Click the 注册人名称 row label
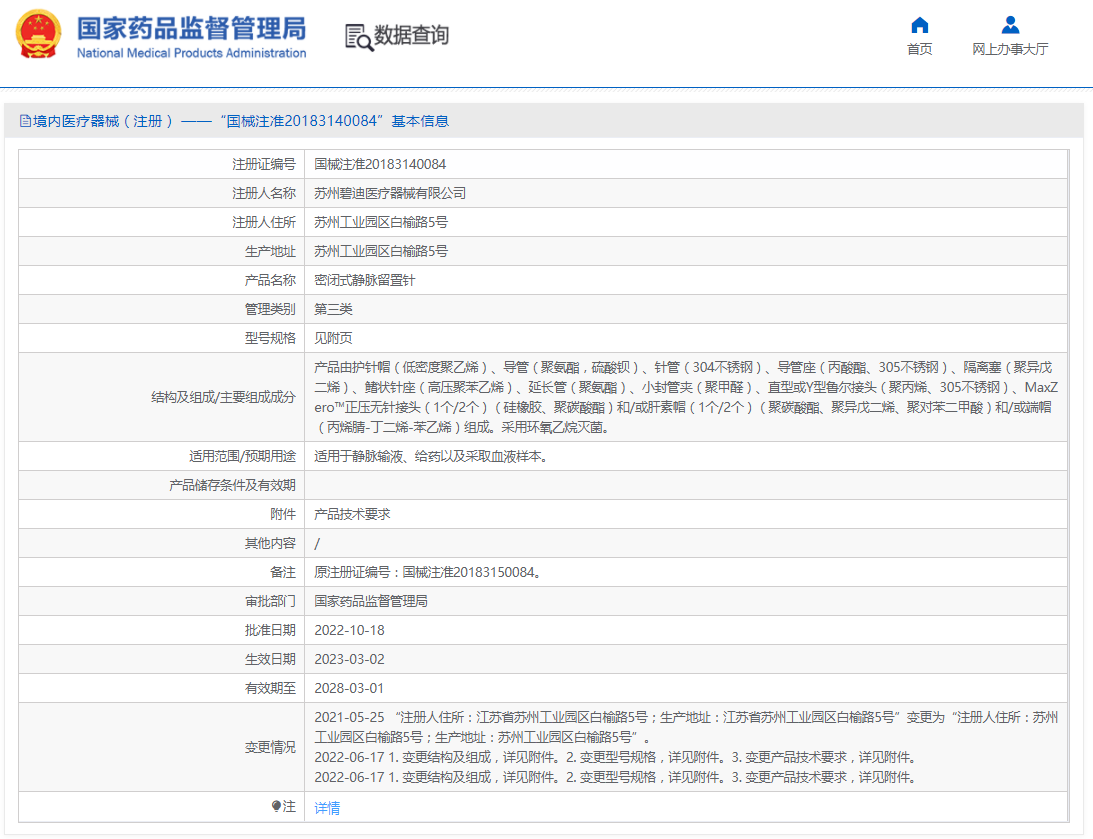The width and height of the screenshot is (1093, 839). point(264,193)
